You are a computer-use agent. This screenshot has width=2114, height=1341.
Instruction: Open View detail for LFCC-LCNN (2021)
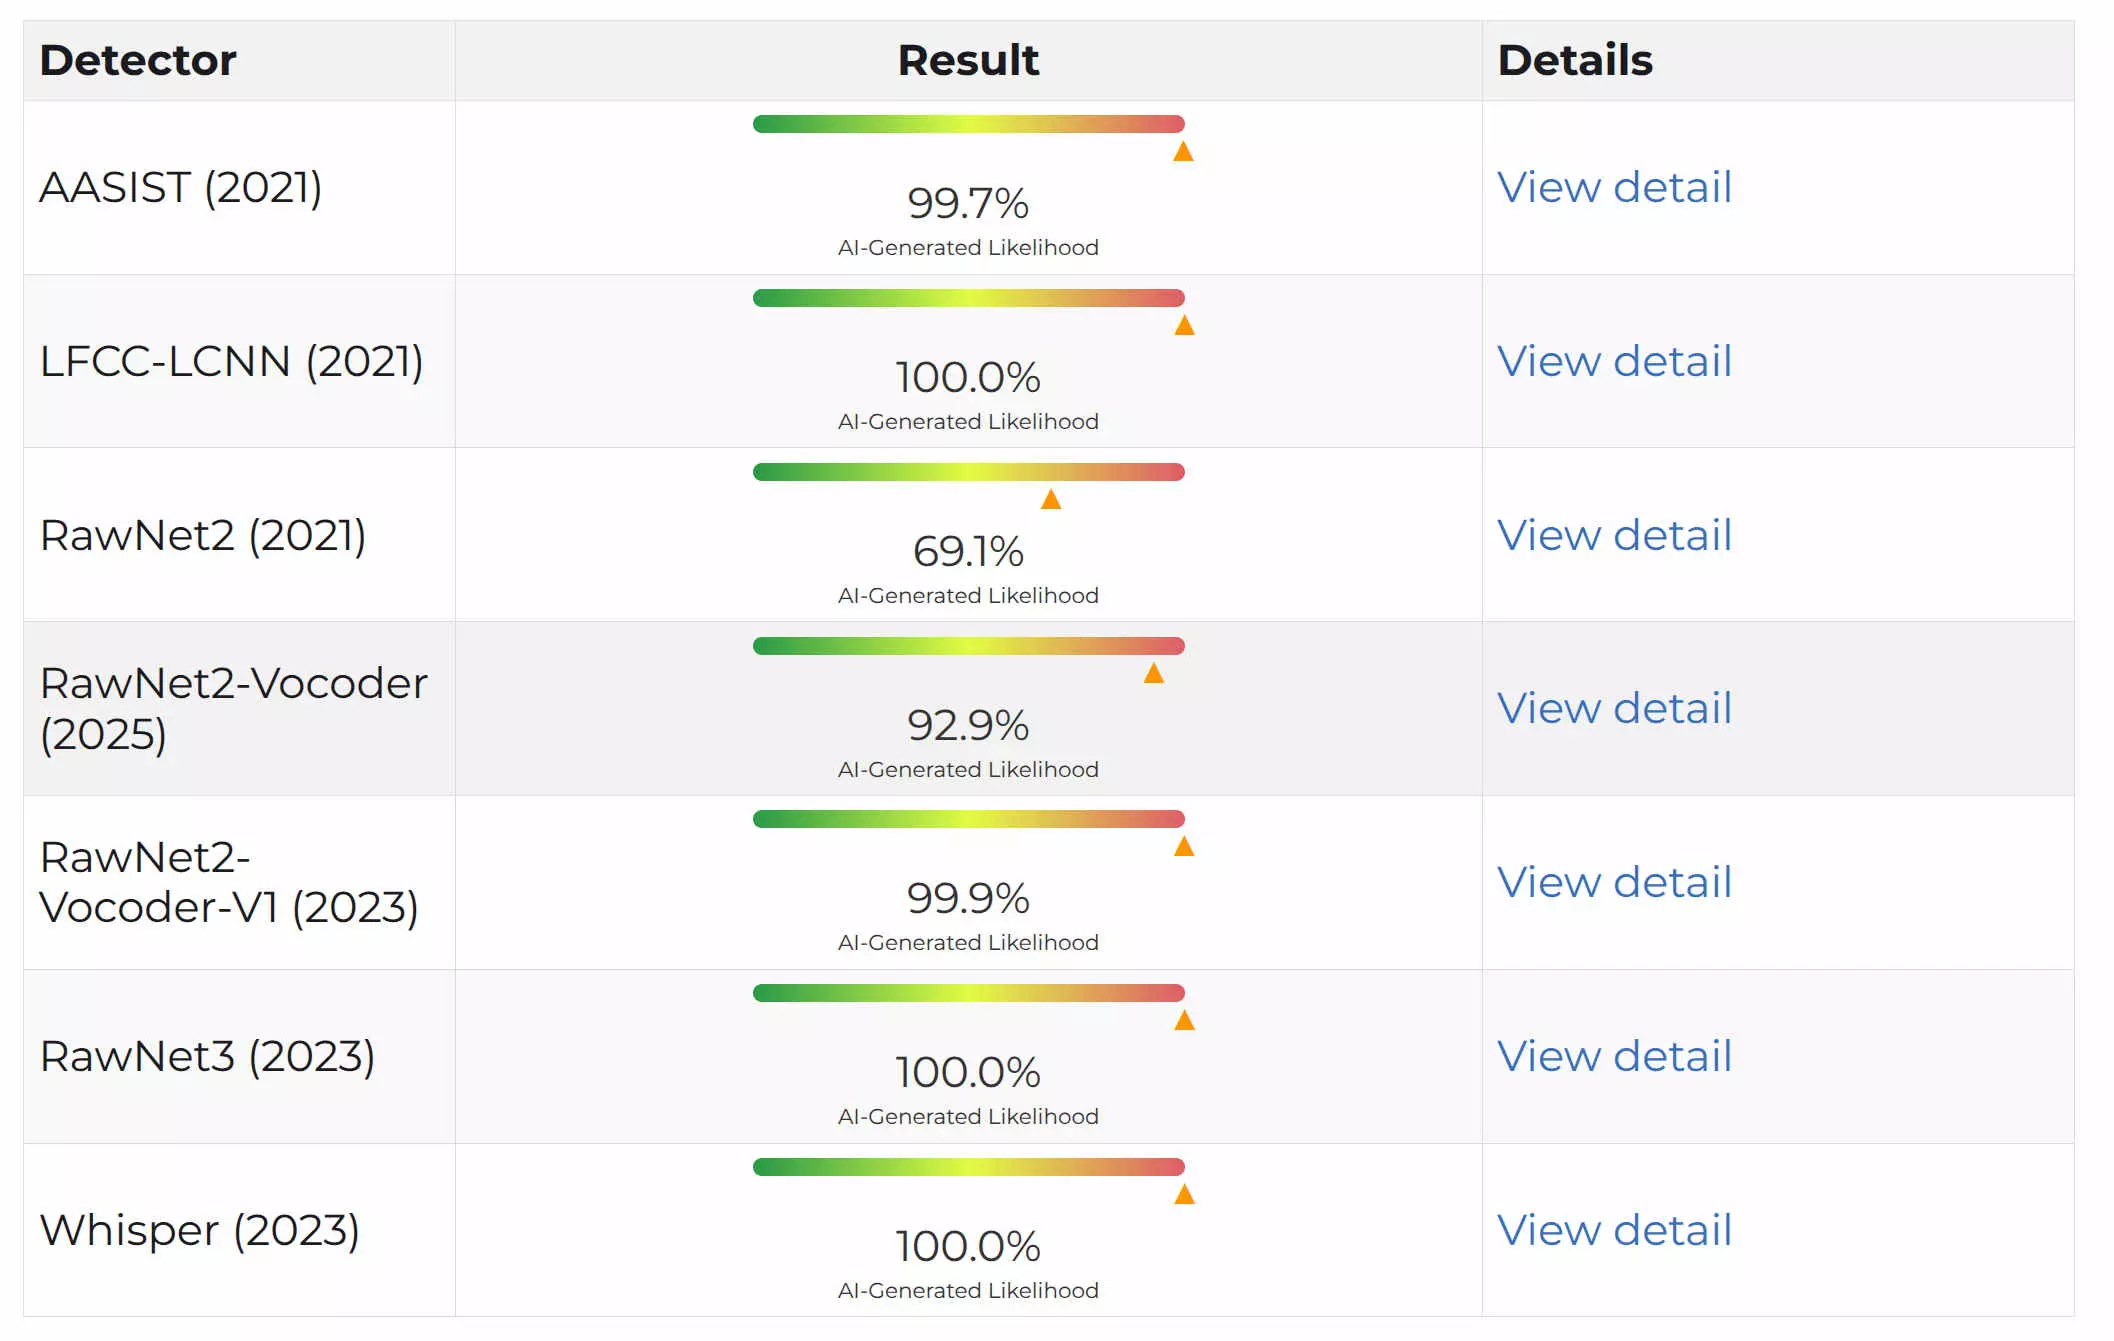1614,361
